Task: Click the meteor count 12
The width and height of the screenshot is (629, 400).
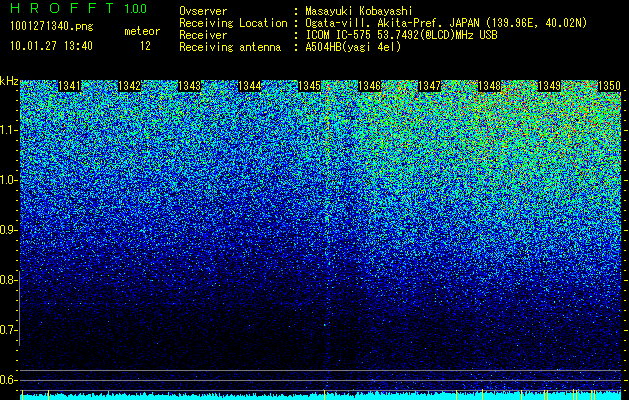Action: click(145, 46)
